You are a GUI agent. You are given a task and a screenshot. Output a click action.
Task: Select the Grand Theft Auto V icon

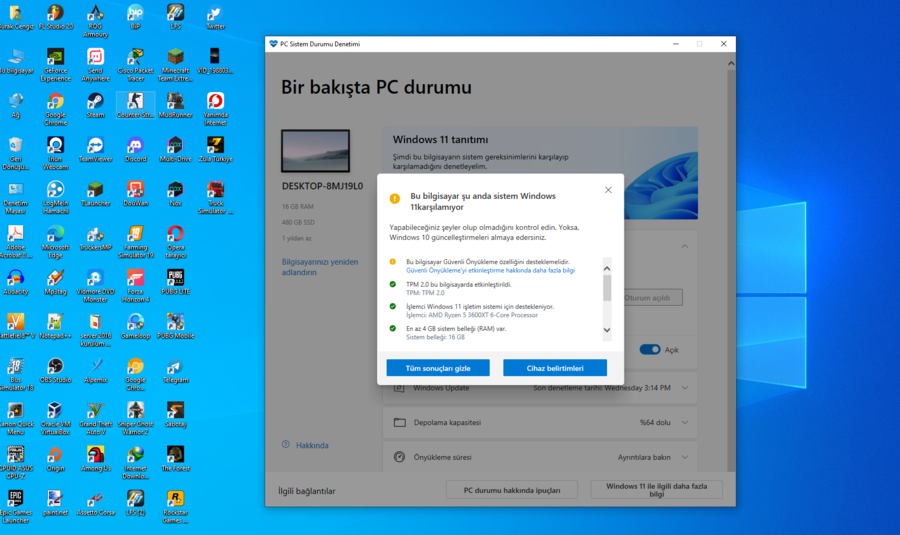tap(95, 418)
